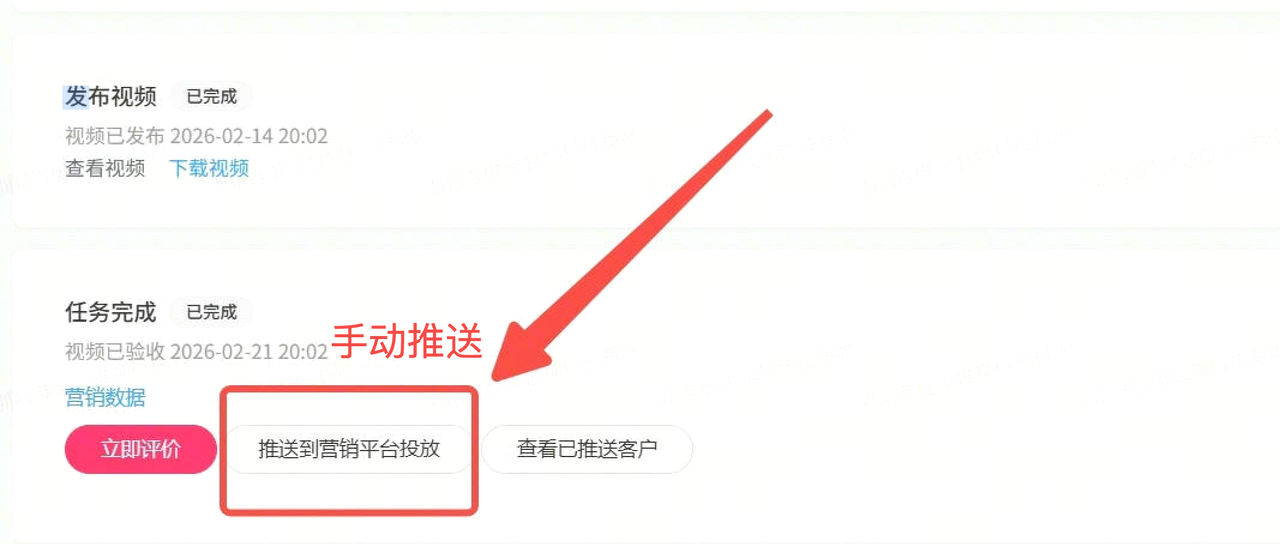Click the pink 立即评价 button
This screenshot has height=544, width=1280.
[x=141, y=449]
